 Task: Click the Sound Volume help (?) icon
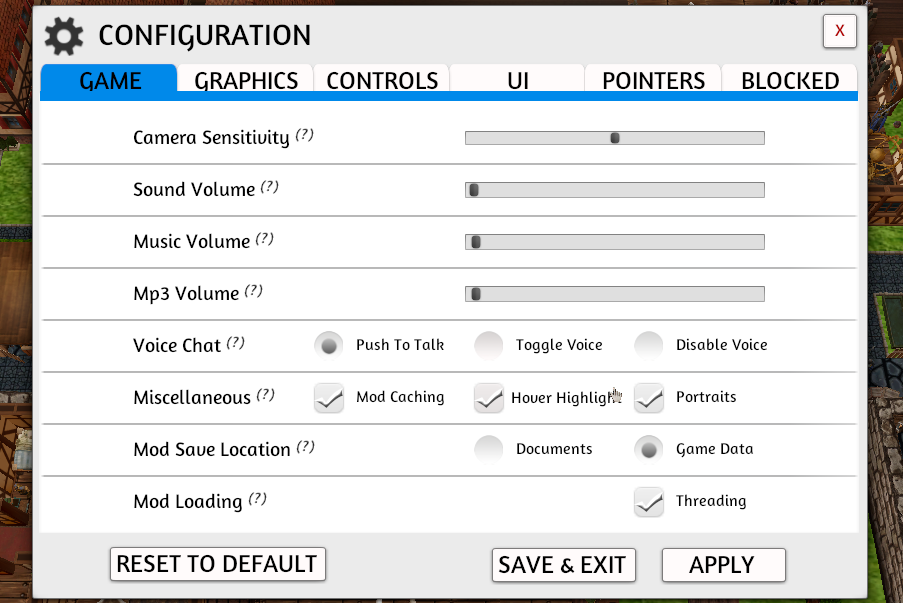270,187
